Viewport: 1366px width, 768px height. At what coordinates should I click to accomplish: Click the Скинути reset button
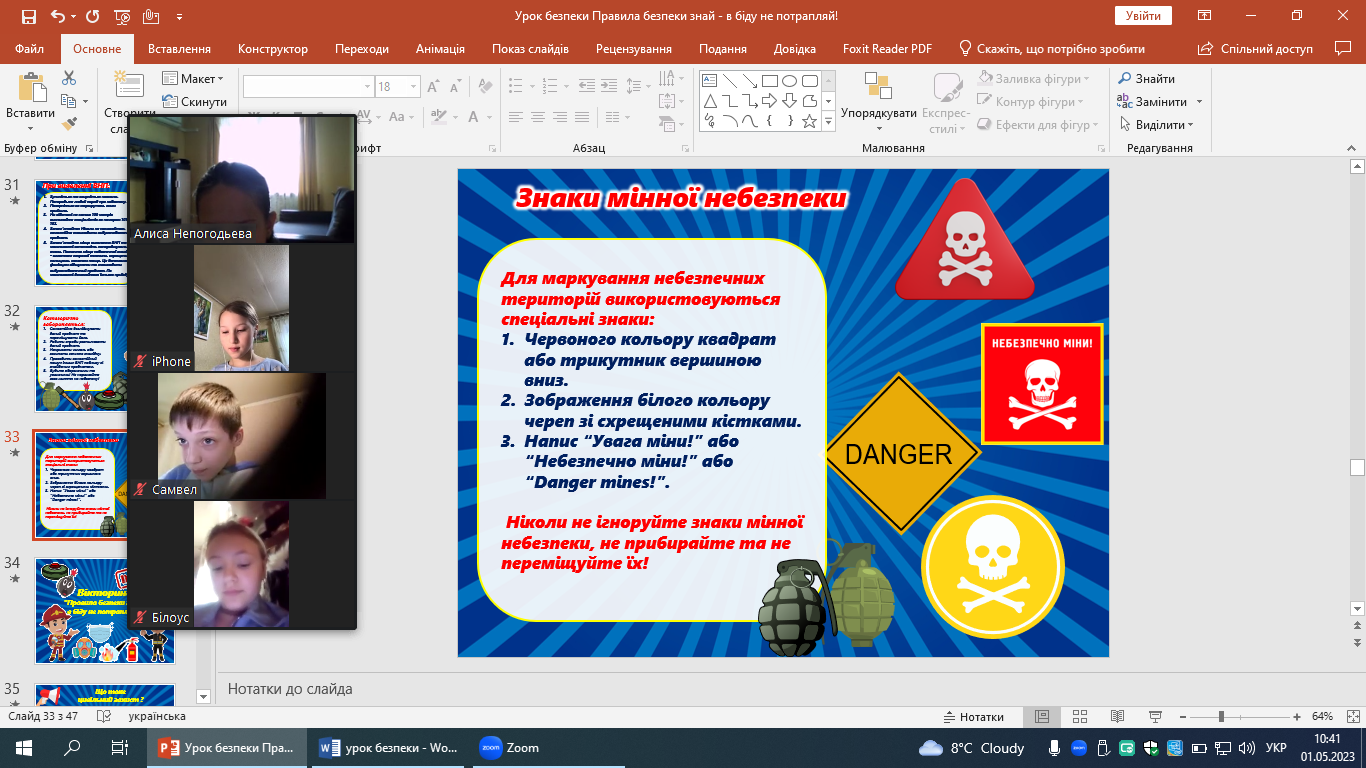point(194,102)
